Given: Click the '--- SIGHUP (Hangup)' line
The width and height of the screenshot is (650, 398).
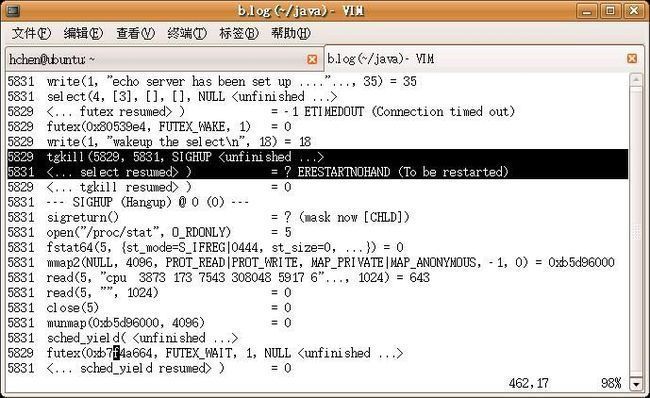Looking at the screenshot, I should [x=129, y=202].
